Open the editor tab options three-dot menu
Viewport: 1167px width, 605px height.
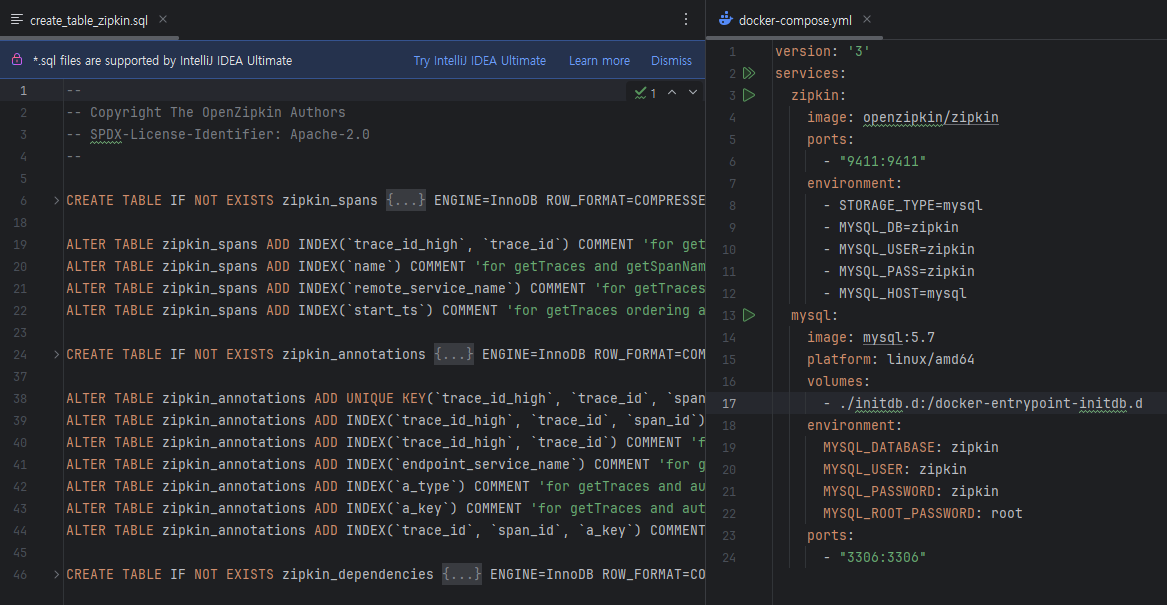[685, 19]
